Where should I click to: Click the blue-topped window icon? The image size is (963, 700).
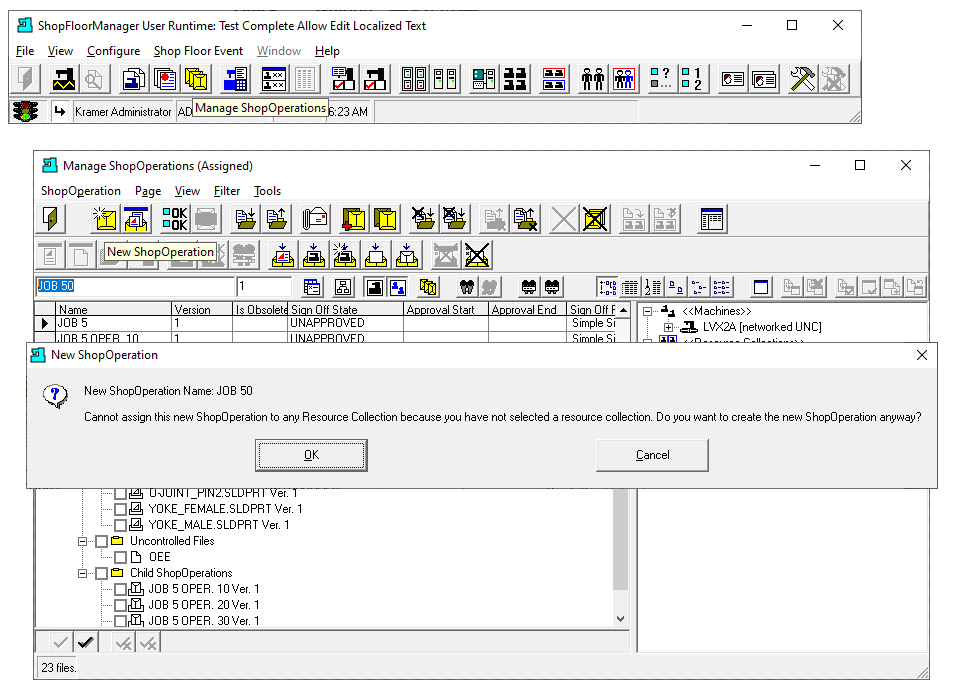(761, 287)
